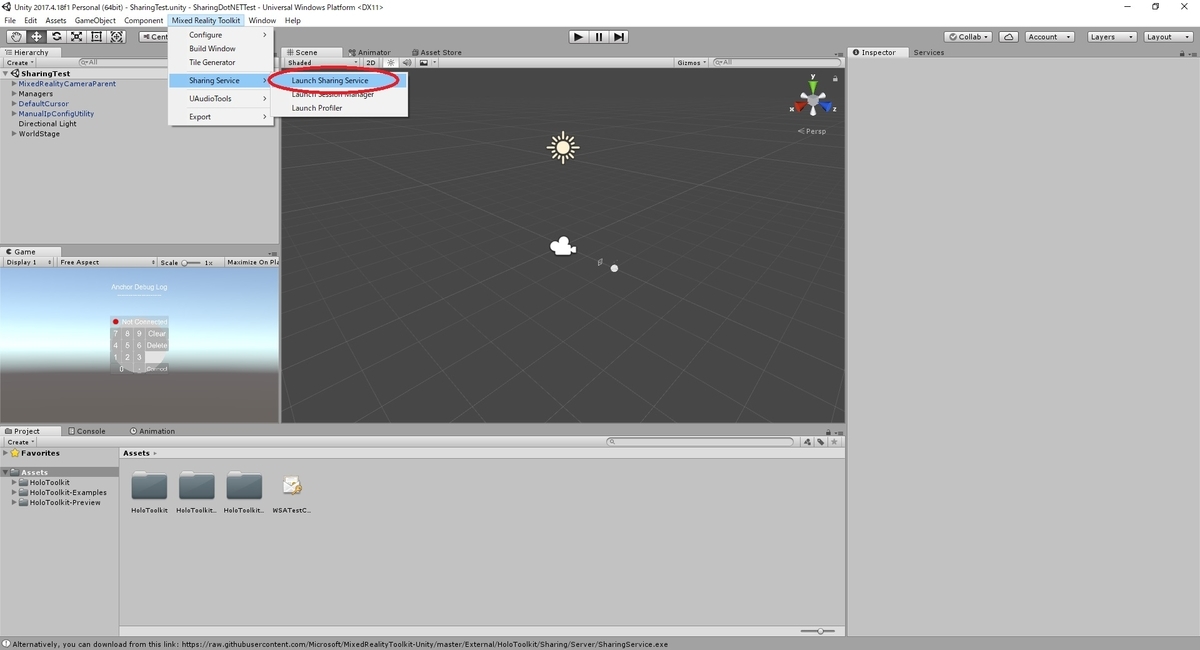Switch to the Services tab
This screenshot has height=650, width=1200.
[x=929, y=52]
